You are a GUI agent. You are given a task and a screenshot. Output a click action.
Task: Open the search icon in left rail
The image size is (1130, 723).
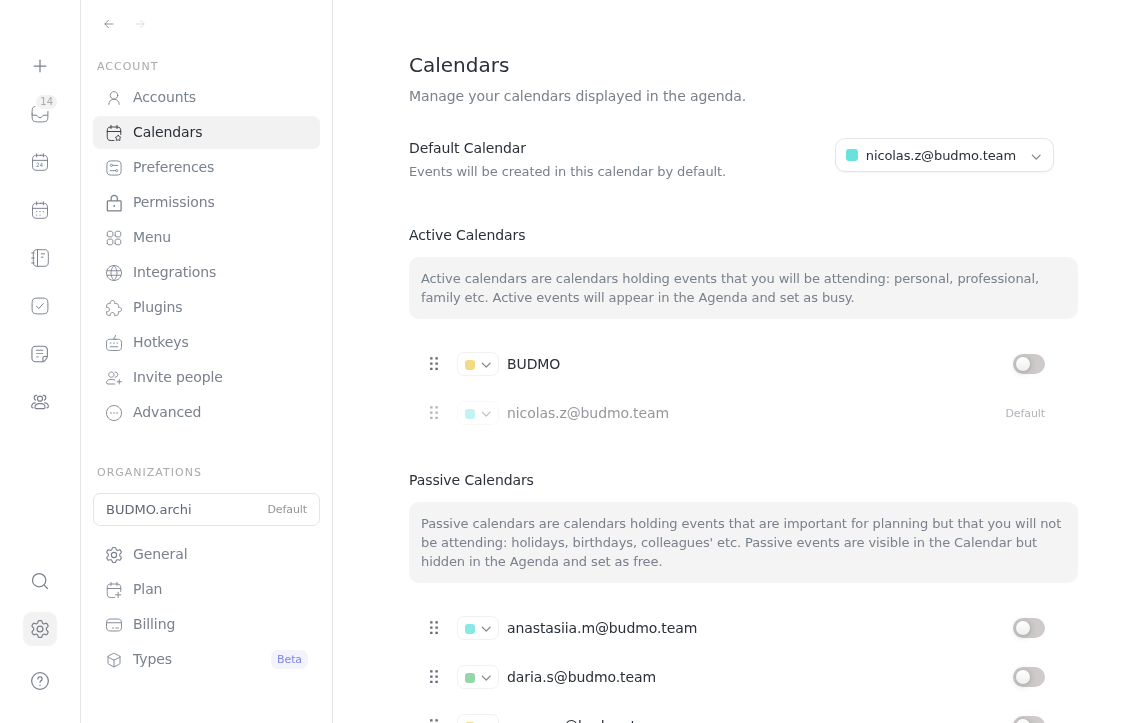point(40,581)
